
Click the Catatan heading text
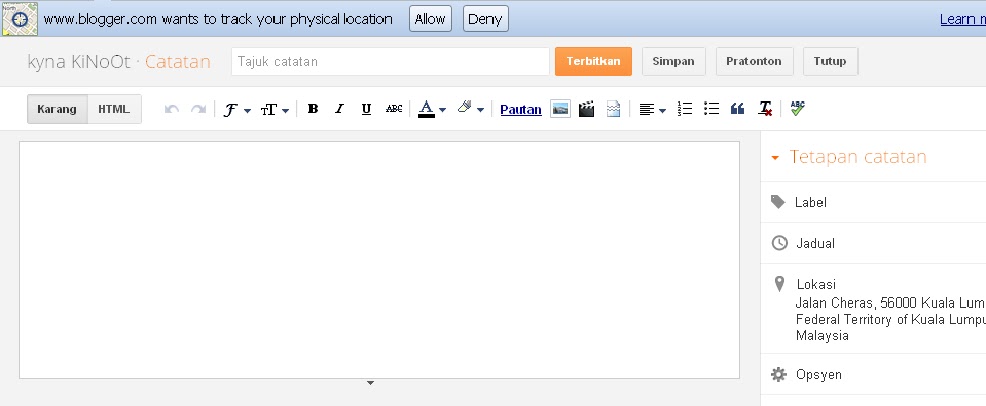178,62
